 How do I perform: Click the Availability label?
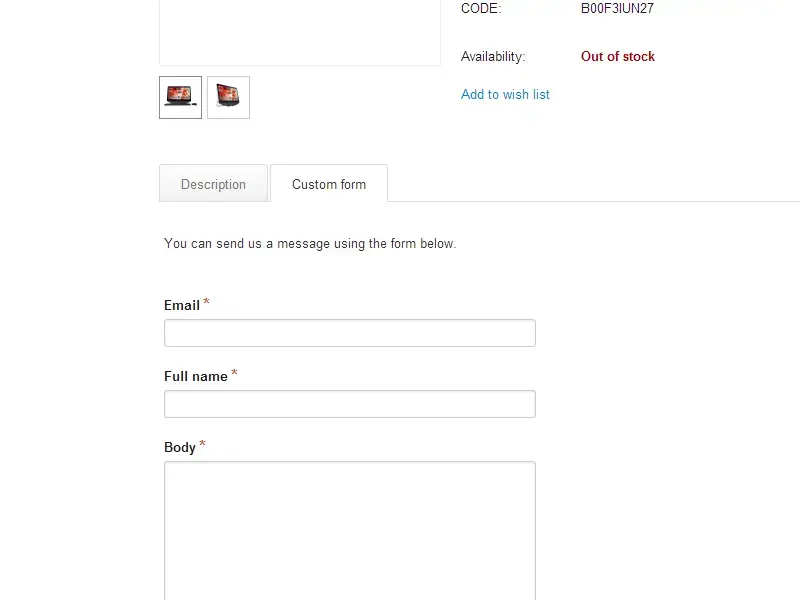[x=493, y=57]
